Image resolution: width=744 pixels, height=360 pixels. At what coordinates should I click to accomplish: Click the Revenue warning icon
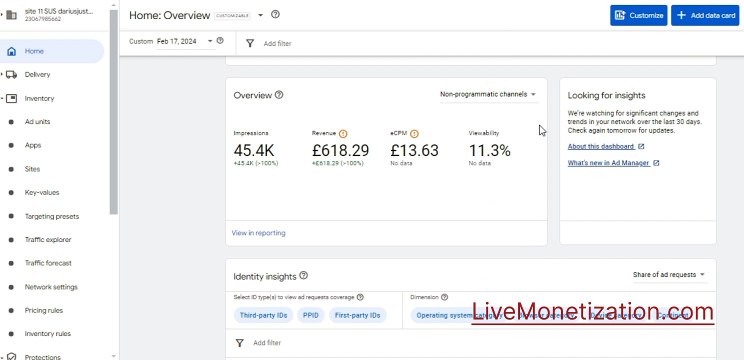pos(343,134)
